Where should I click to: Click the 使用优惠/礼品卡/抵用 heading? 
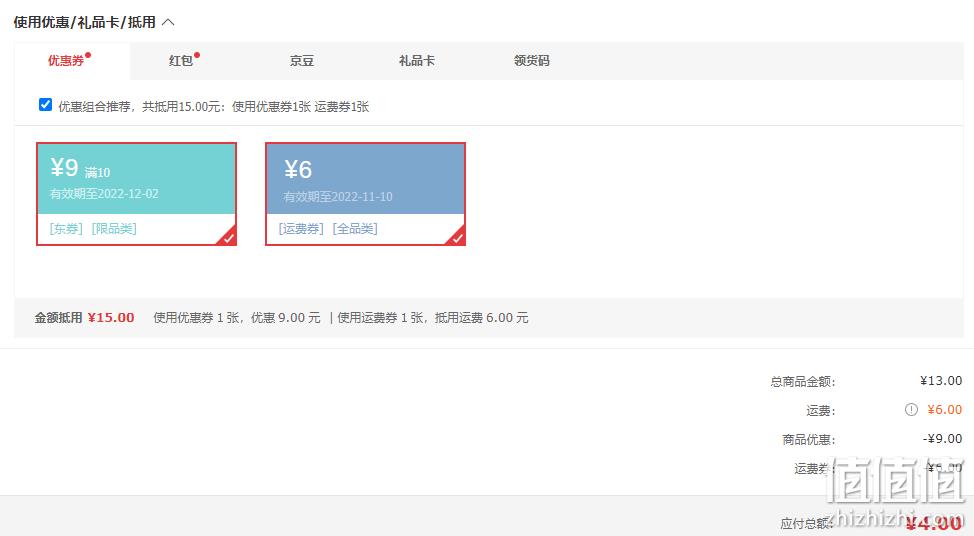(84, 22)
